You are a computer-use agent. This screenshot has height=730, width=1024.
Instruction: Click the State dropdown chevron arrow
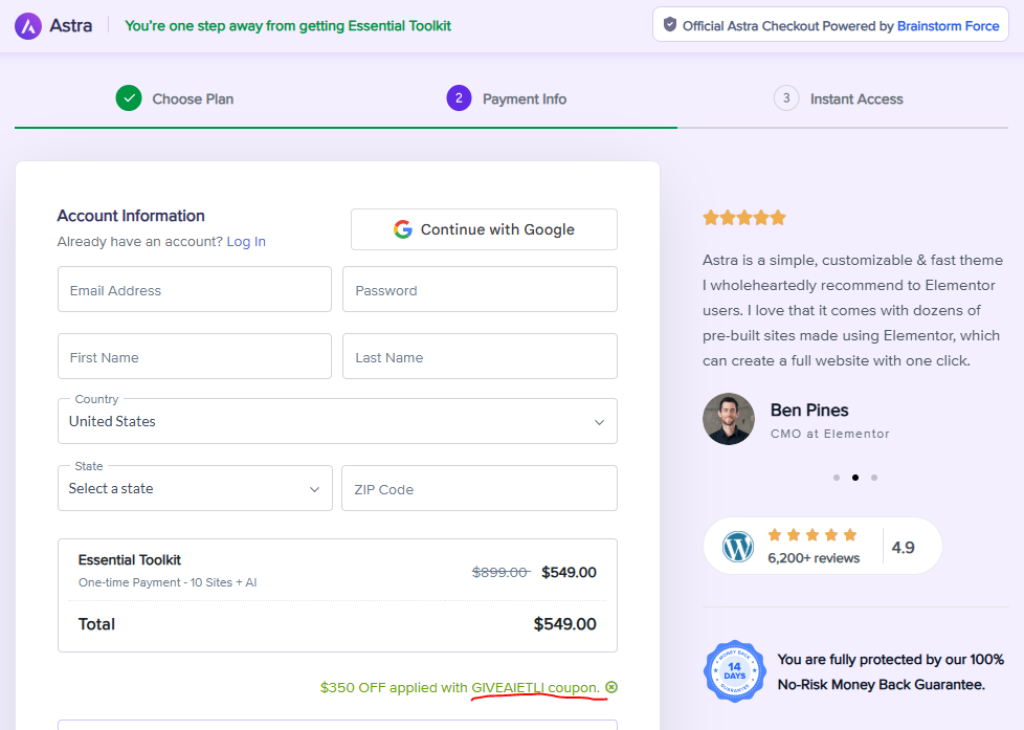coord(314,489)
